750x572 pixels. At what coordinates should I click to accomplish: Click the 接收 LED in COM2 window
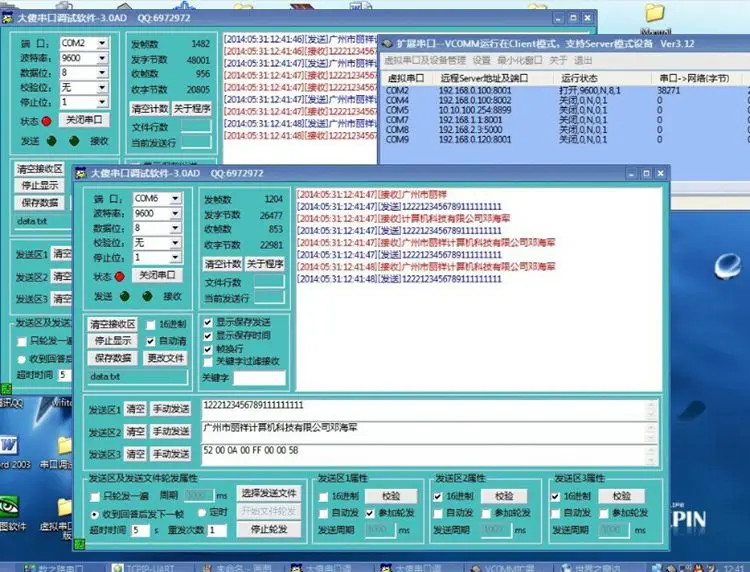[x=74, y=141]
